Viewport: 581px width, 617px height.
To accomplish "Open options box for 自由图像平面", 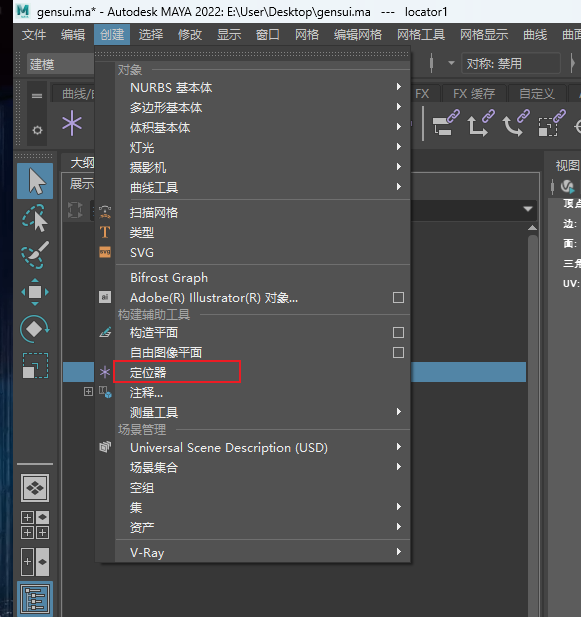I will [x=398, y=353].
